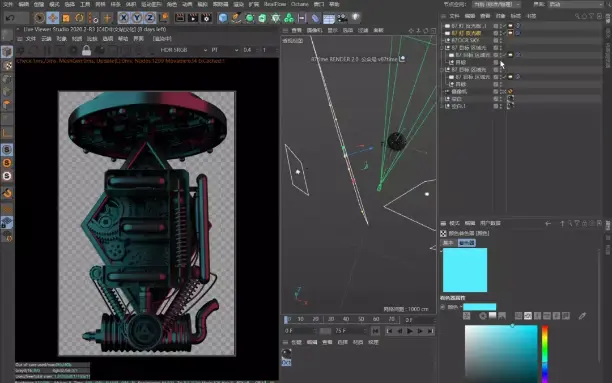The image size is (612, 383).
Task: Click the Octane light tag on highlighted light
Action: 510,33
